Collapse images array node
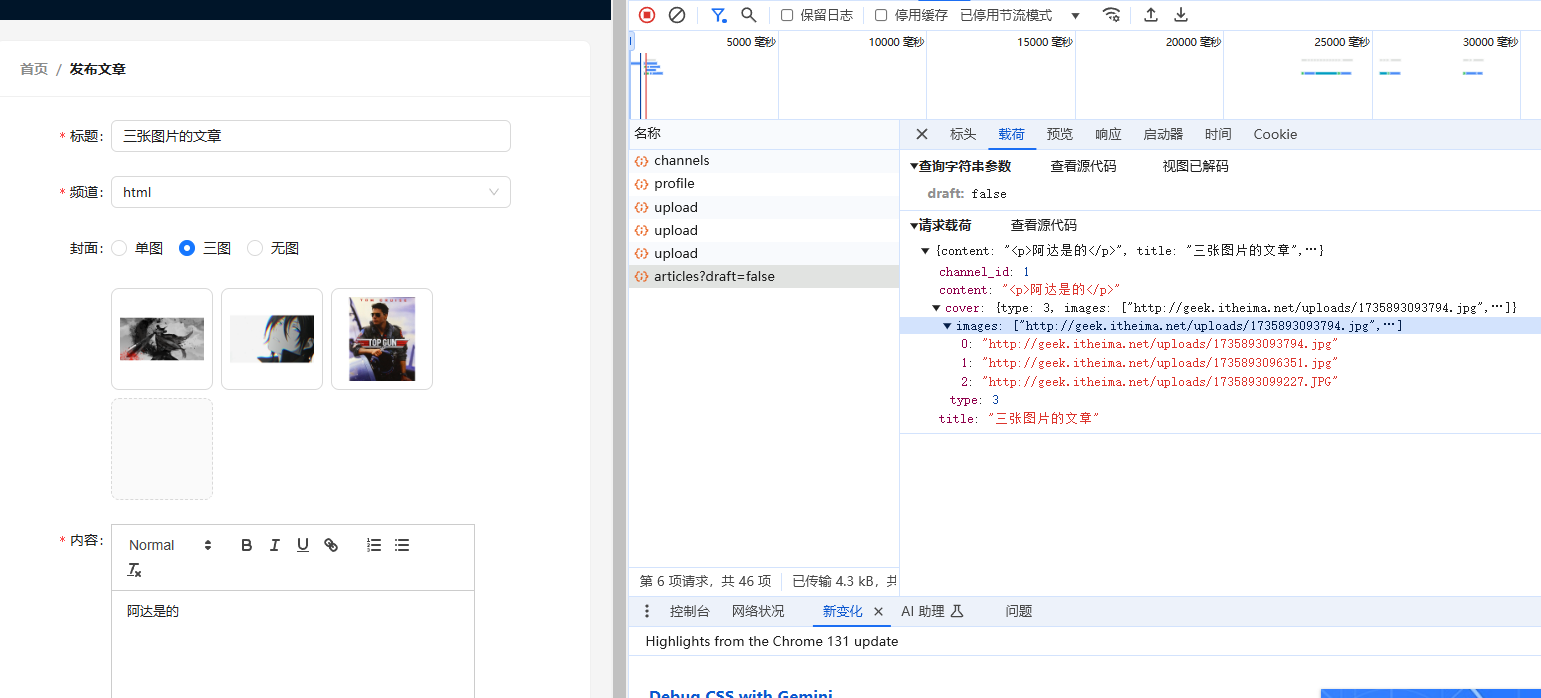The image size is (1541, 698). click(948, 326)
